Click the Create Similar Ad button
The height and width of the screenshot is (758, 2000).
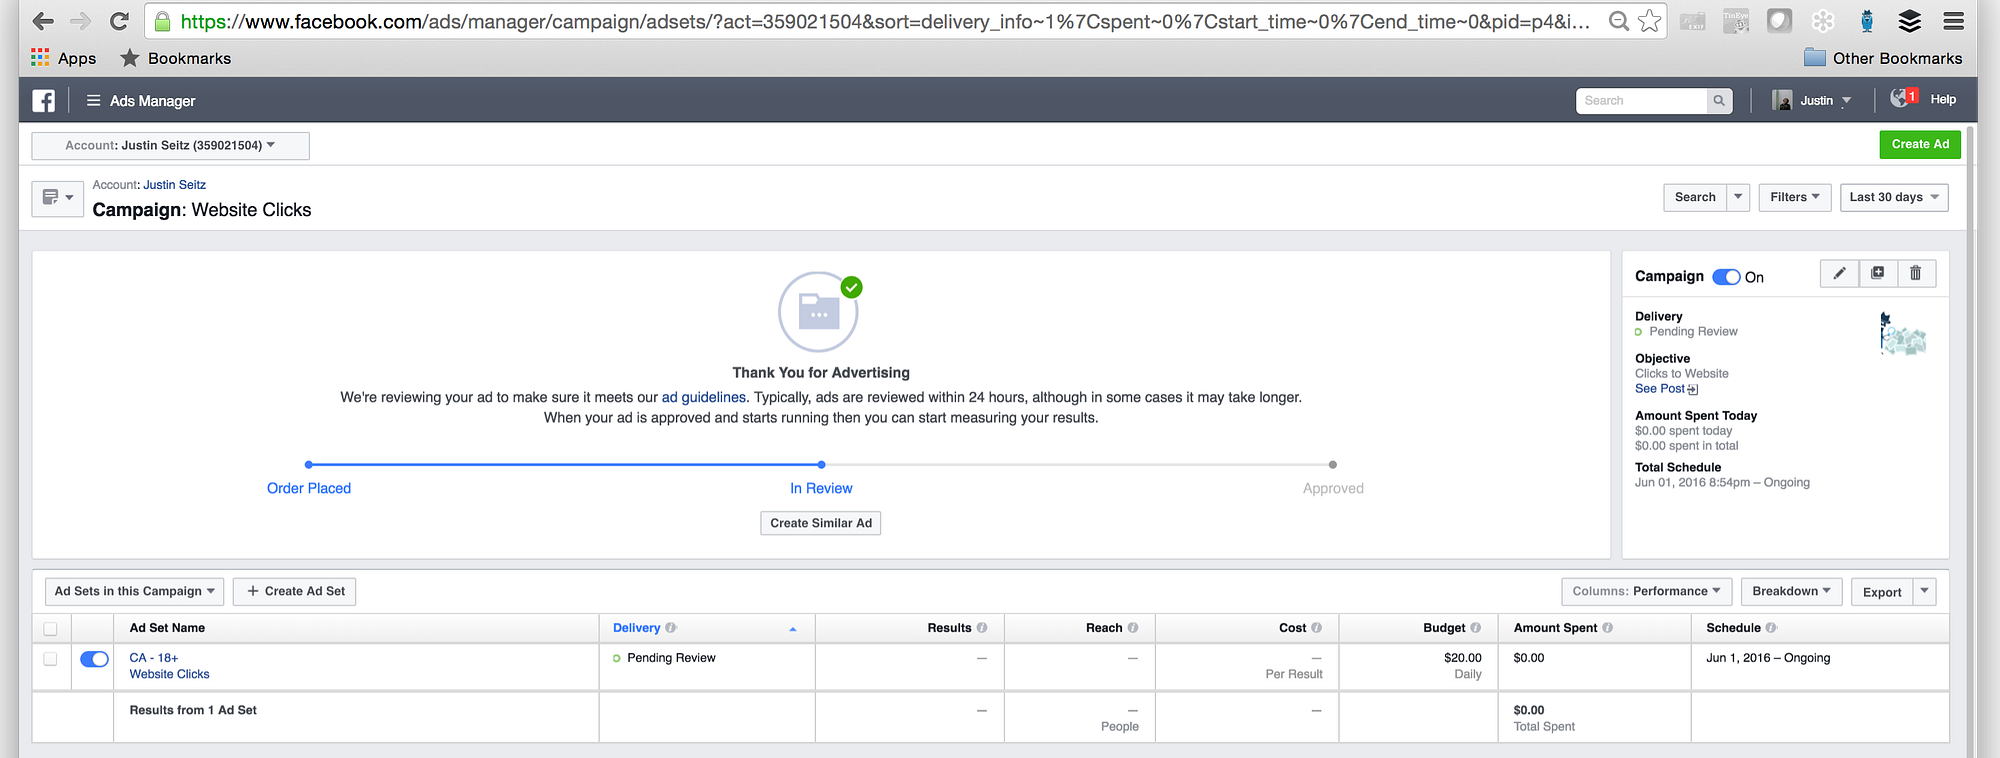[x=821, y=523]
